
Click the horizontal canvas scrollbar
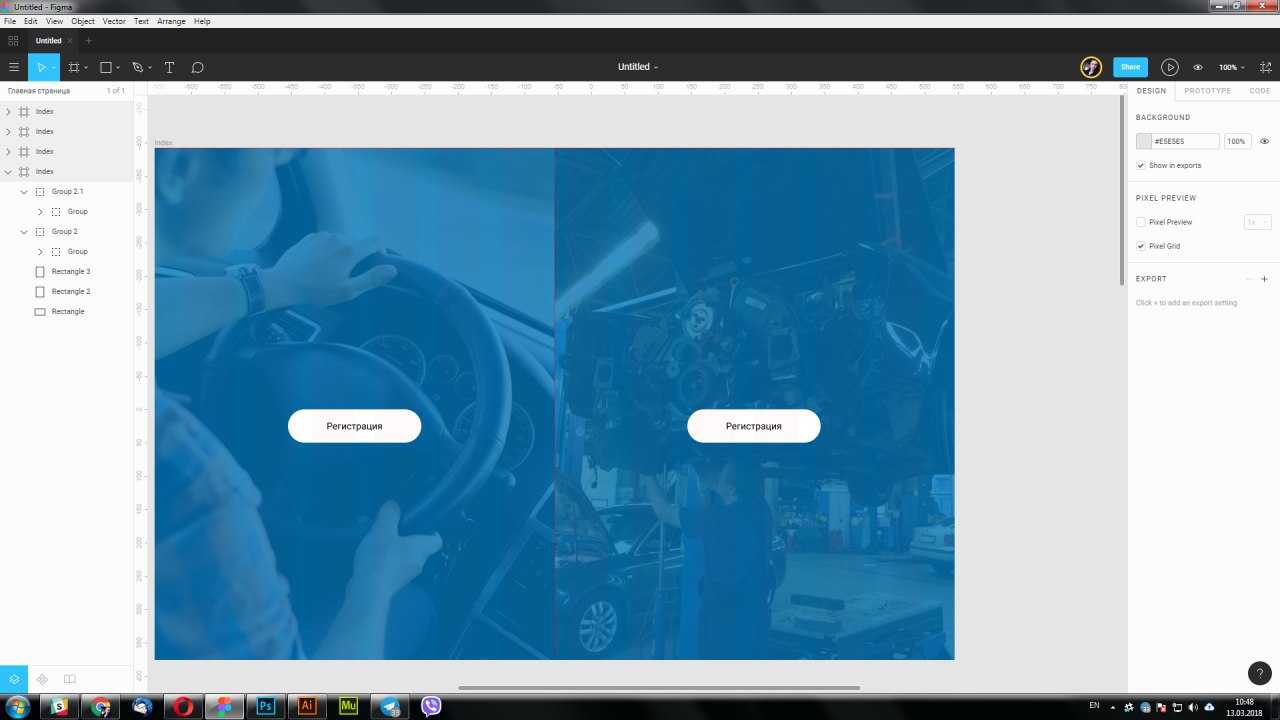659,688
